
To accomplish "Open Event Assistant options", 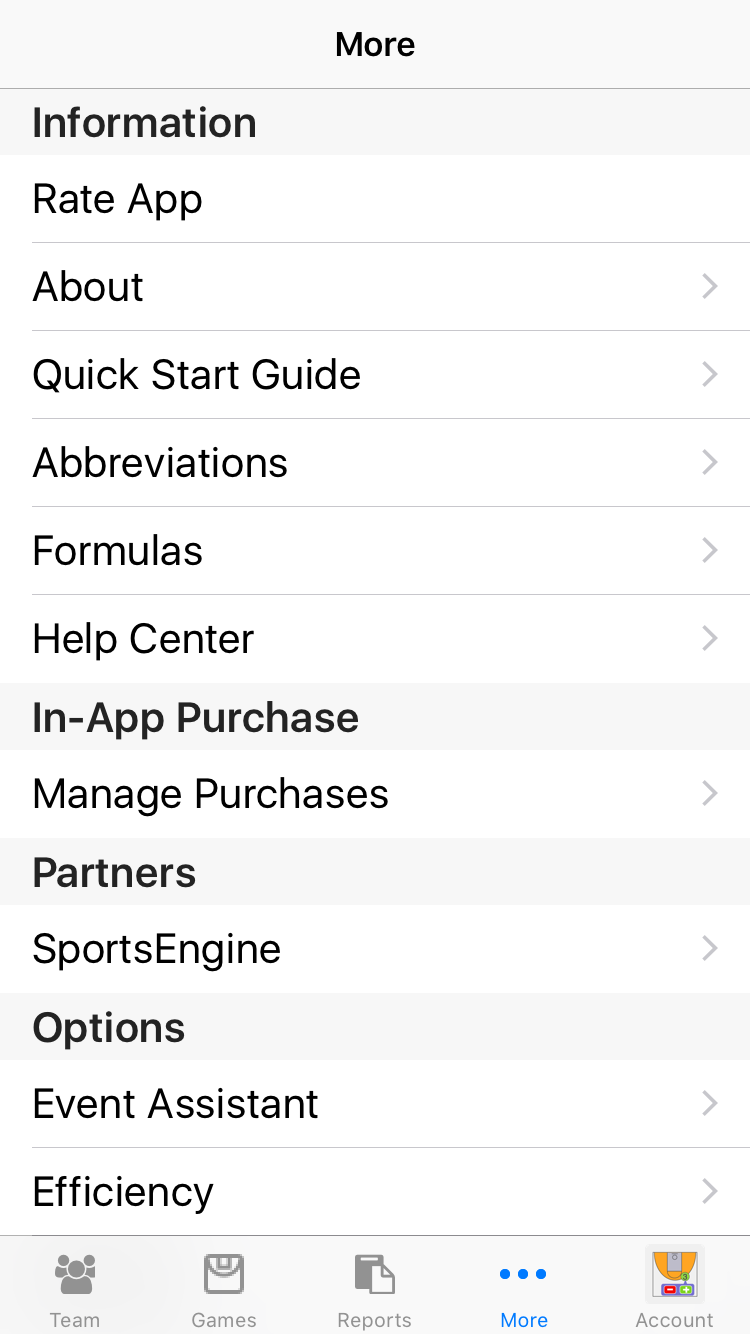I will (x=175, y=1104).
